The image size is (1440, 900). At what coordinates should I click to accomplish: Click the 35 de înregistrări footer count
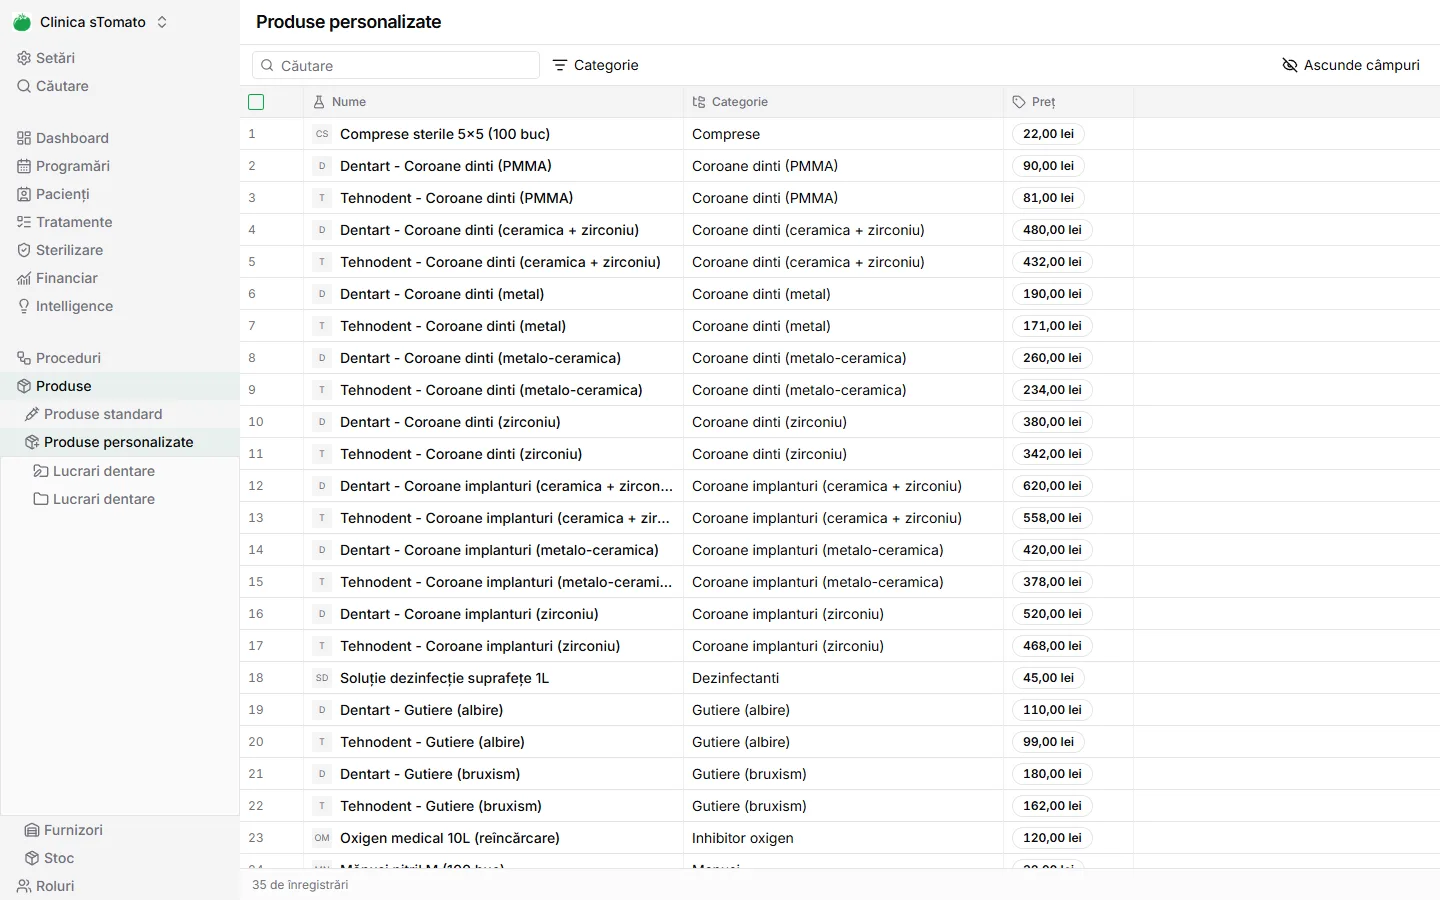click(x=300, y=885)
